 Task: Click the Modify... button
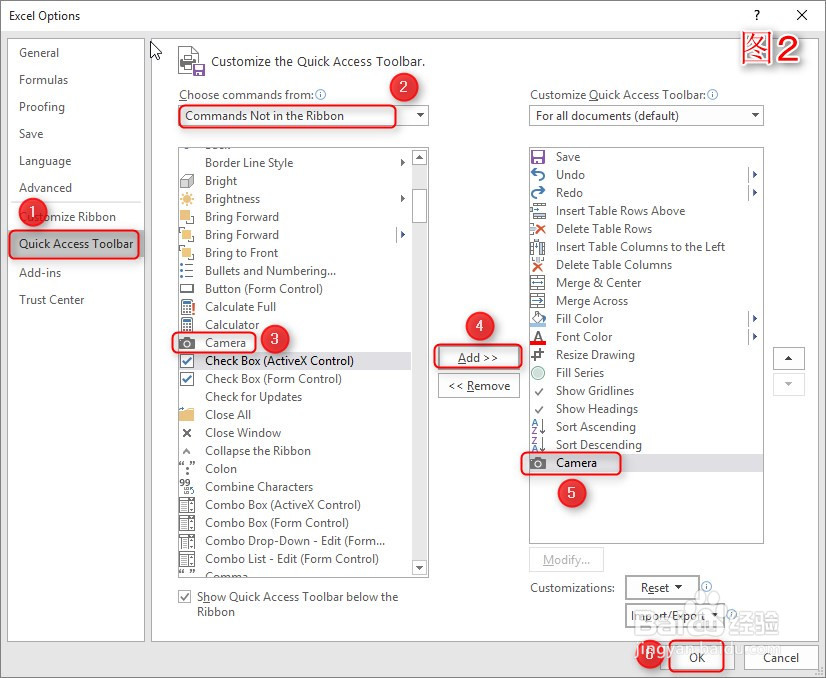pos(566,560)
